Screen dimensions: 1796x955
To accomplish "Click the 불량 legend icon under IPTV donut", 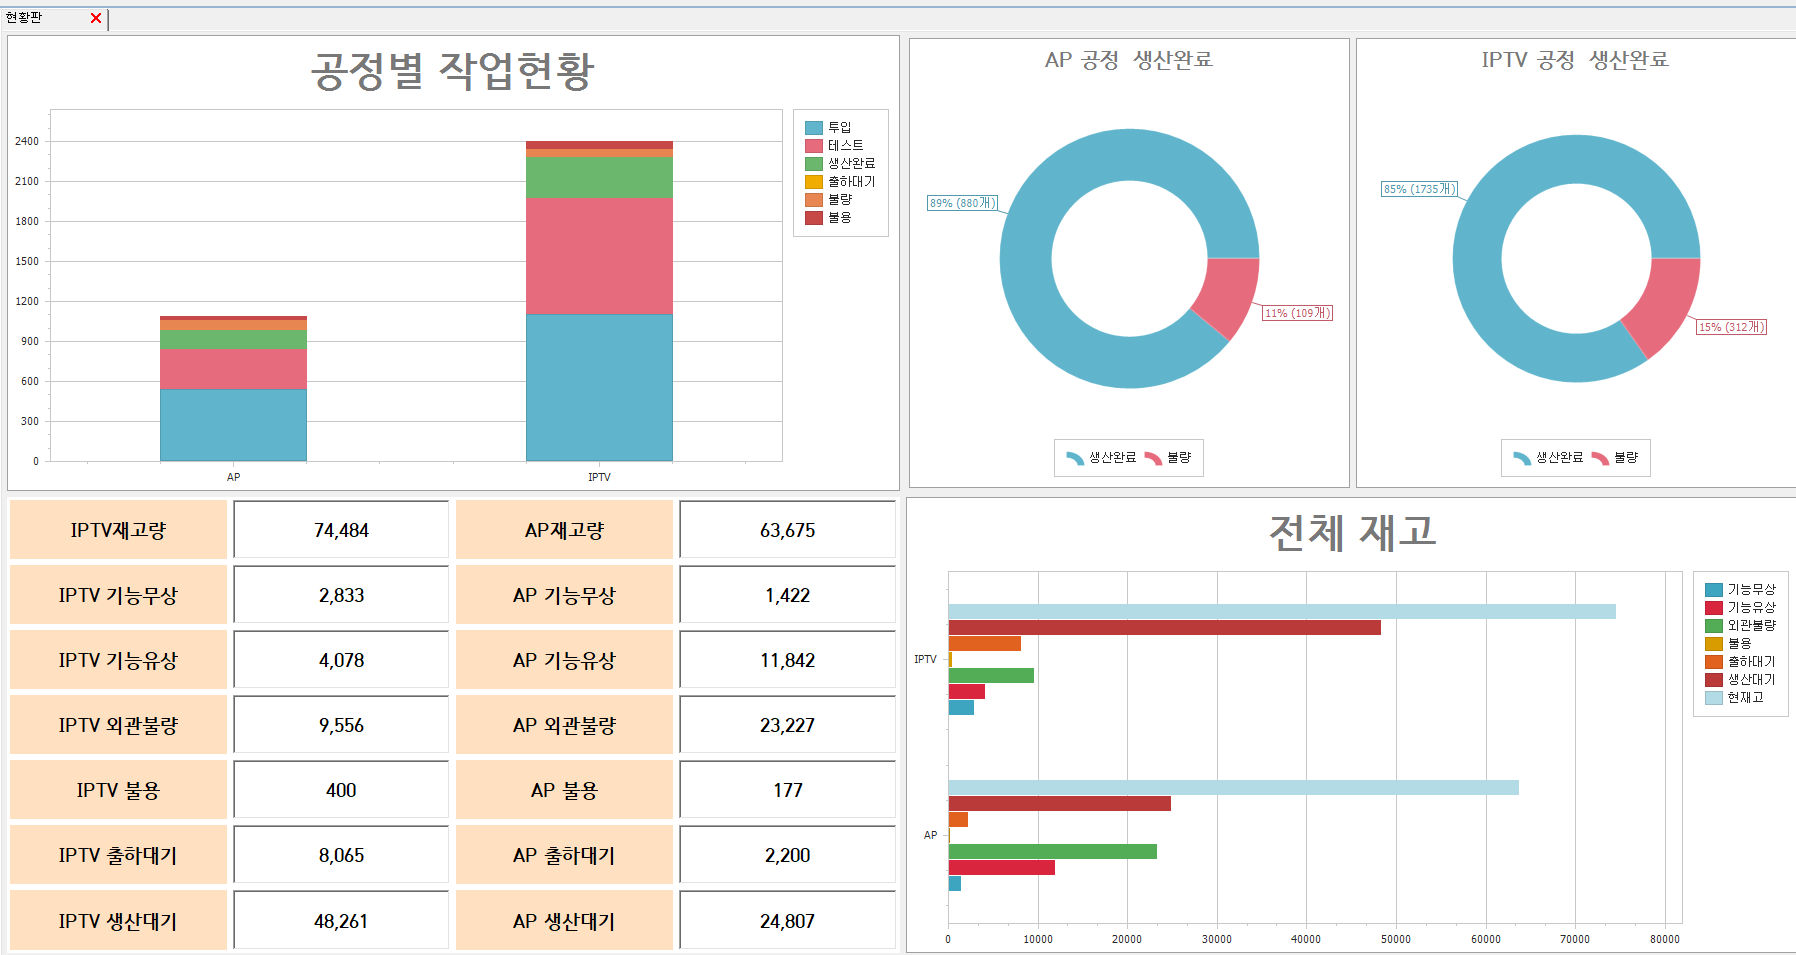I will click(x=1600, y=458).
